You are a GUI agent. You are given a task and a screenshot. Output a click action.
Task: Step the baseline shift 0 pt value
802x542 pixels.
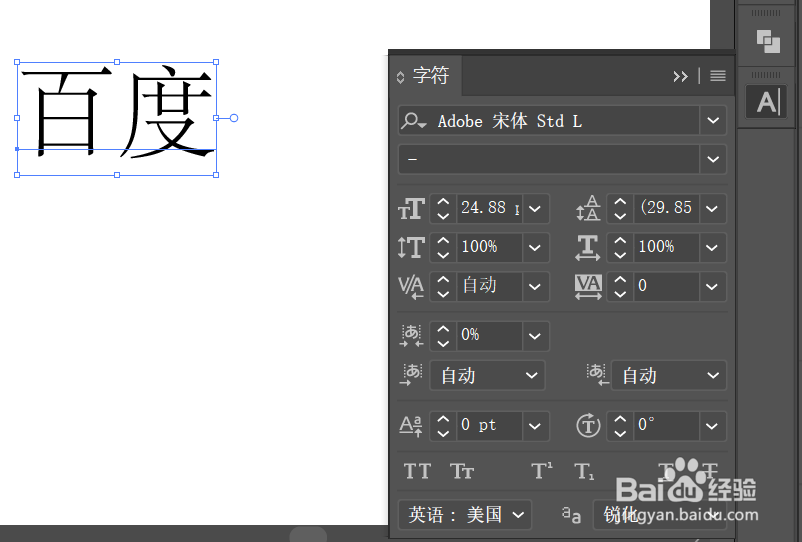443,426
